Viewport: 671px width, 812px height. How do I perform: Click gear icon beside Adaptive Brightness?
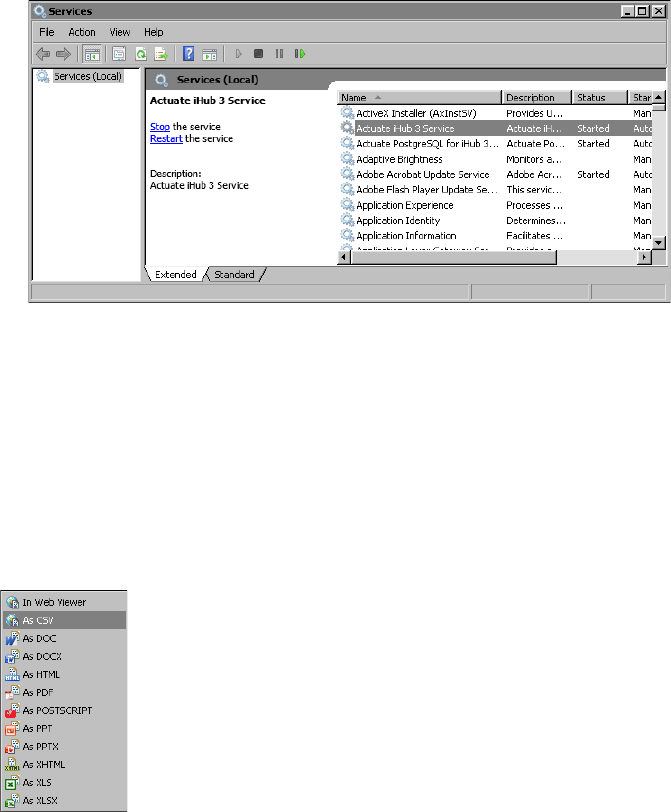pyautogui.click(x=347, y=158)
